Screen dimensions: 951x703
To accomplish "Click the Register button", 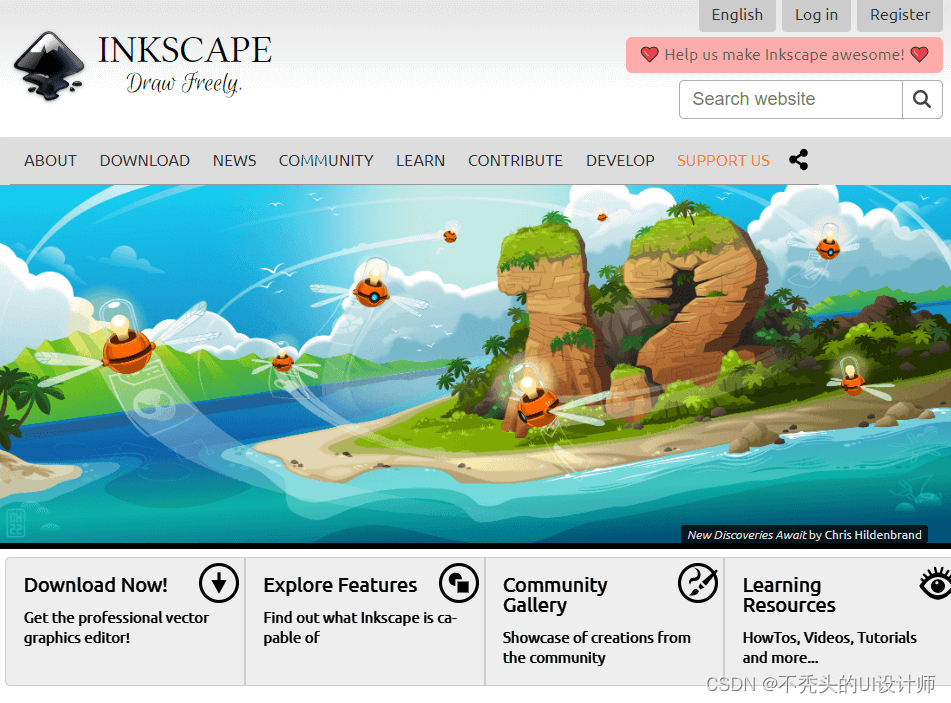I will 900,15.
